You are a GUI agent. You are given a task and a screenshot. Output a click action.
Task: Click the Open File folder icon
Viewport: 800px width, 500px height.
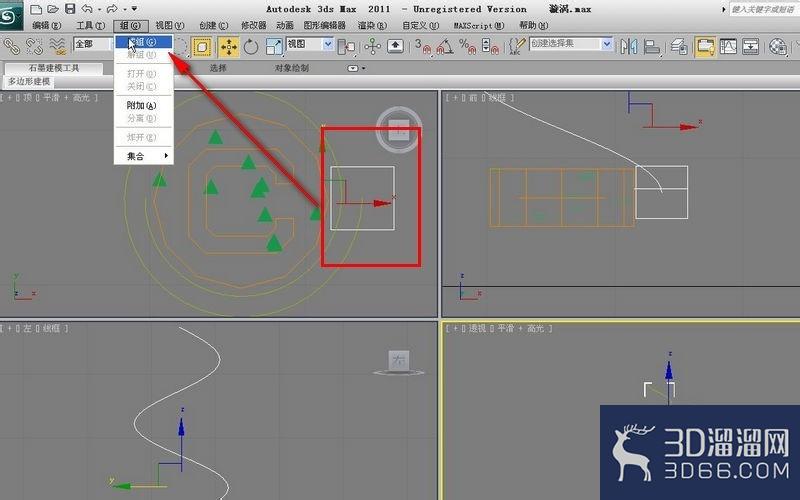[x=53, y=9]
